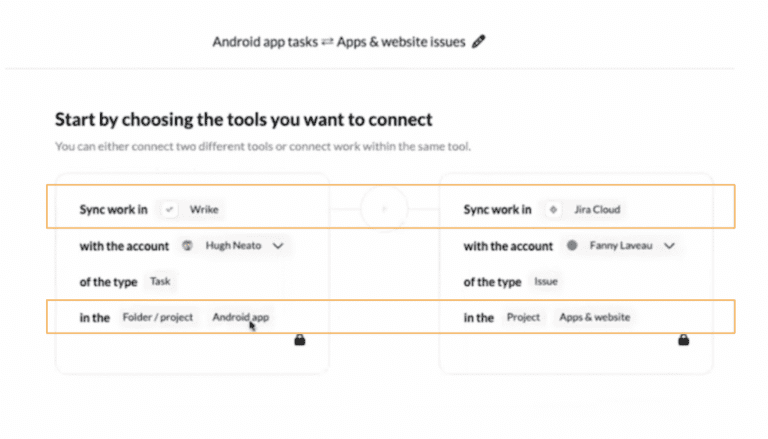Screen dimensions: 768x439
Task: Expand the Hugh Neato account dropdown
Action: point(278,245)
